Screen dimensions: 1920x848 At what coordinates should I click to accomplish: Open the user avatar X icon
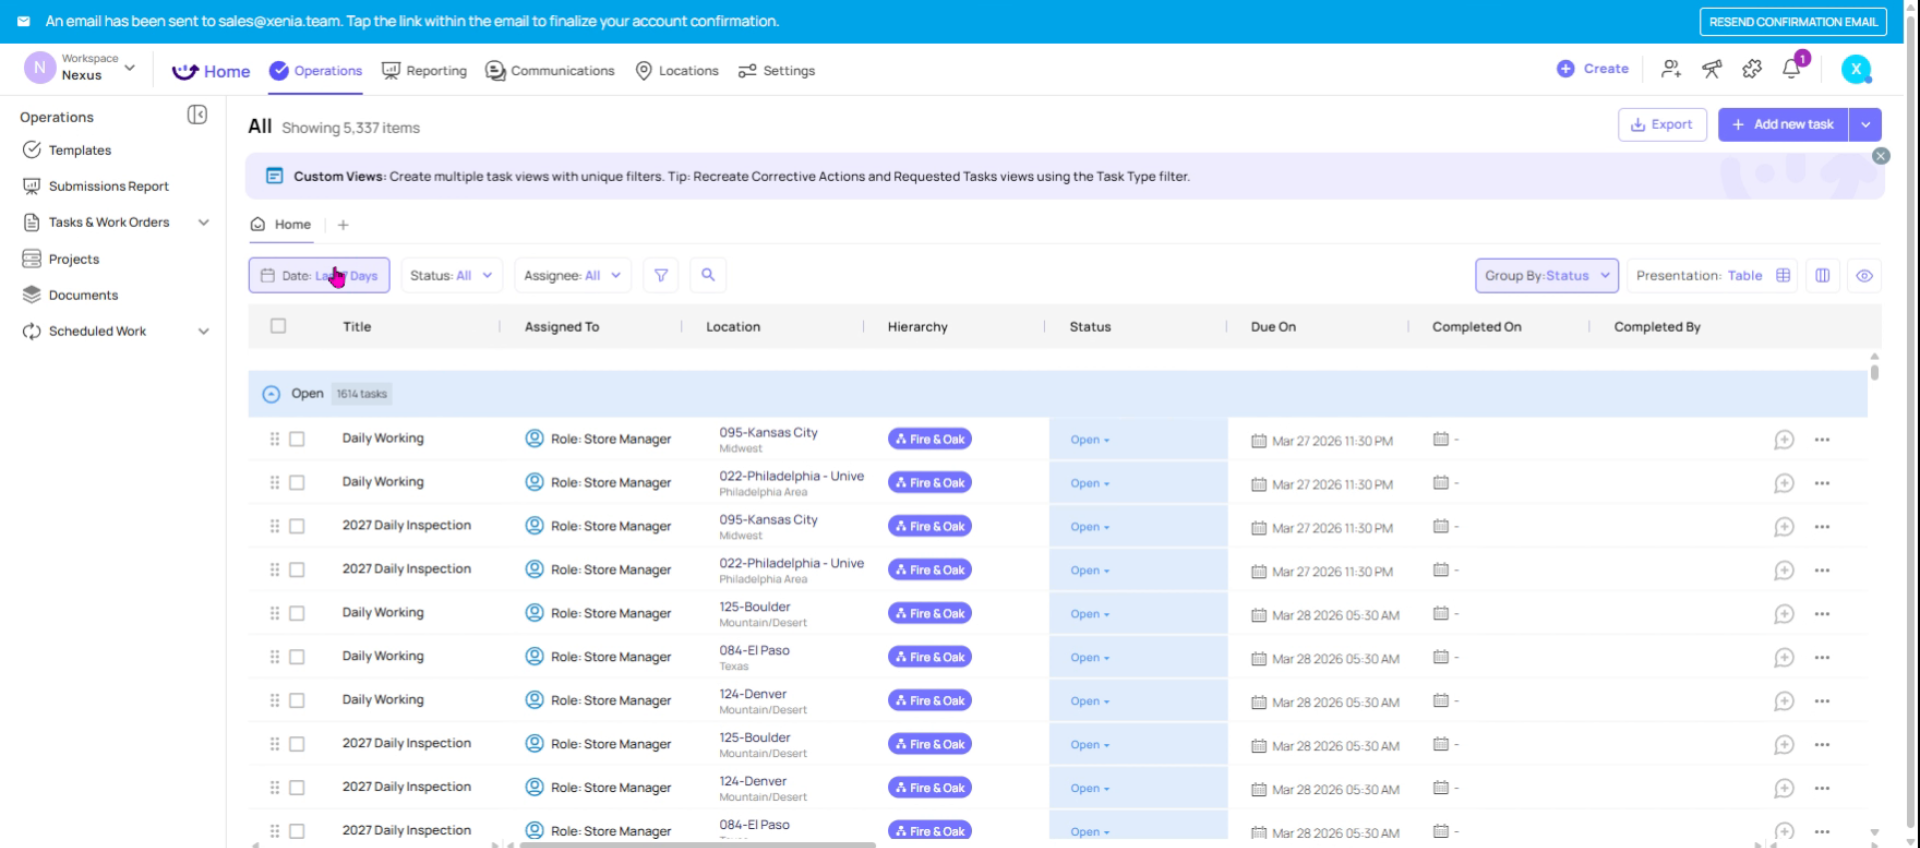[x=1857, y=69]
